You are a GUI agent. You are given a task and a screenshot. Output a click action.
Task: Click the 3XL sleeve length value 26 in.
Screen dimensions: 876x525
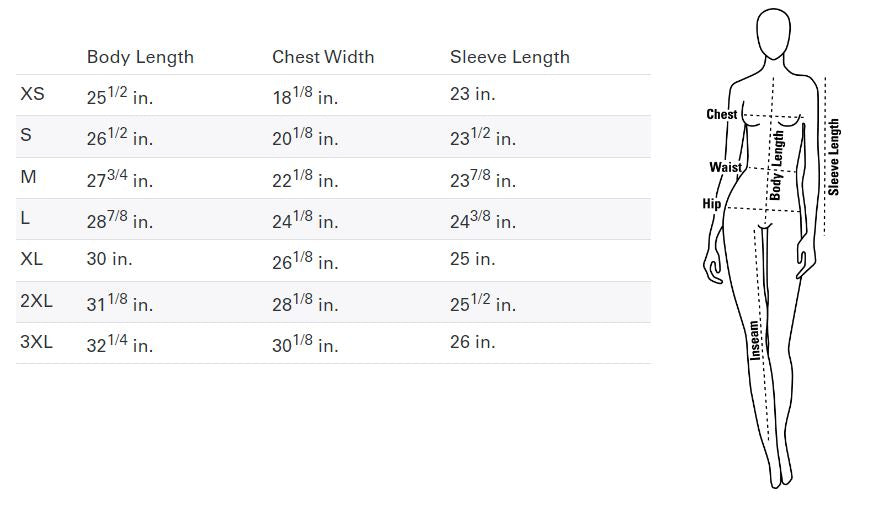coord(473,342)
